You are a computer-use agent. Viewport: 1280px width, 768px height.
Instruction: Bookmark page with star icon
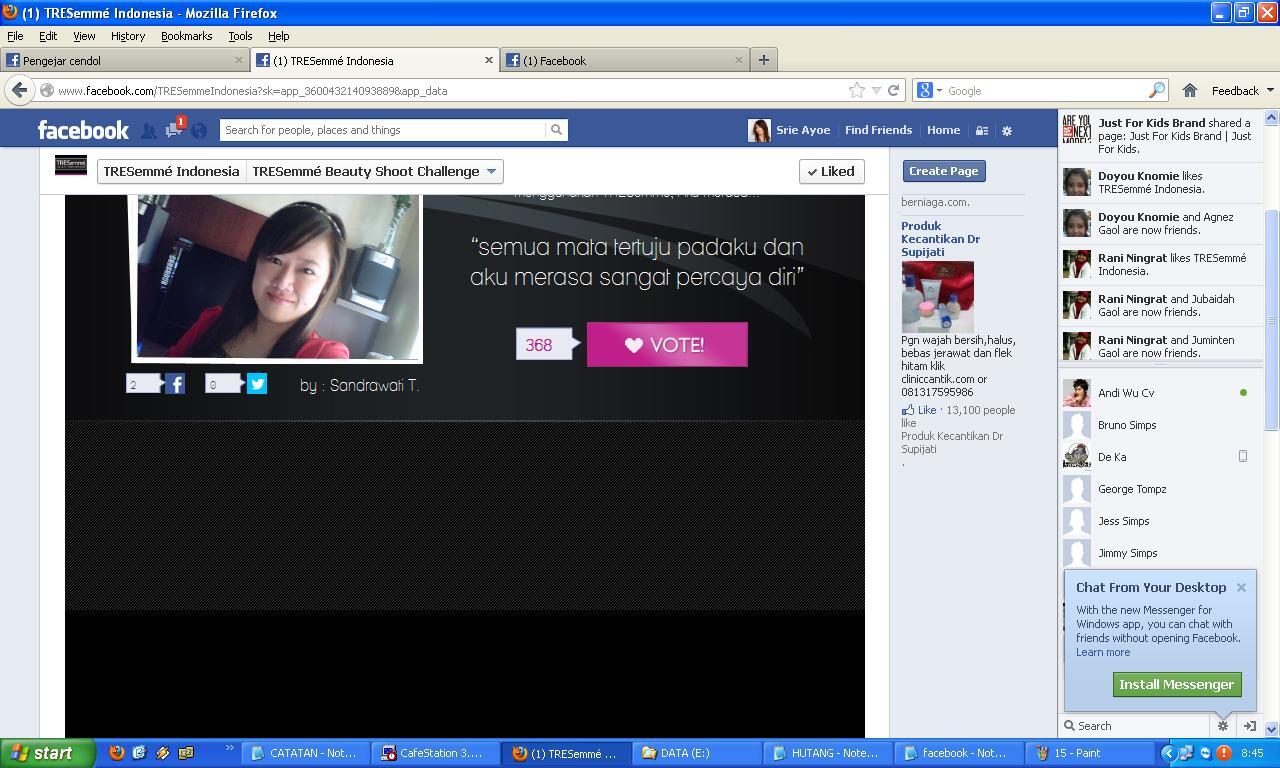tap(857, 90)
